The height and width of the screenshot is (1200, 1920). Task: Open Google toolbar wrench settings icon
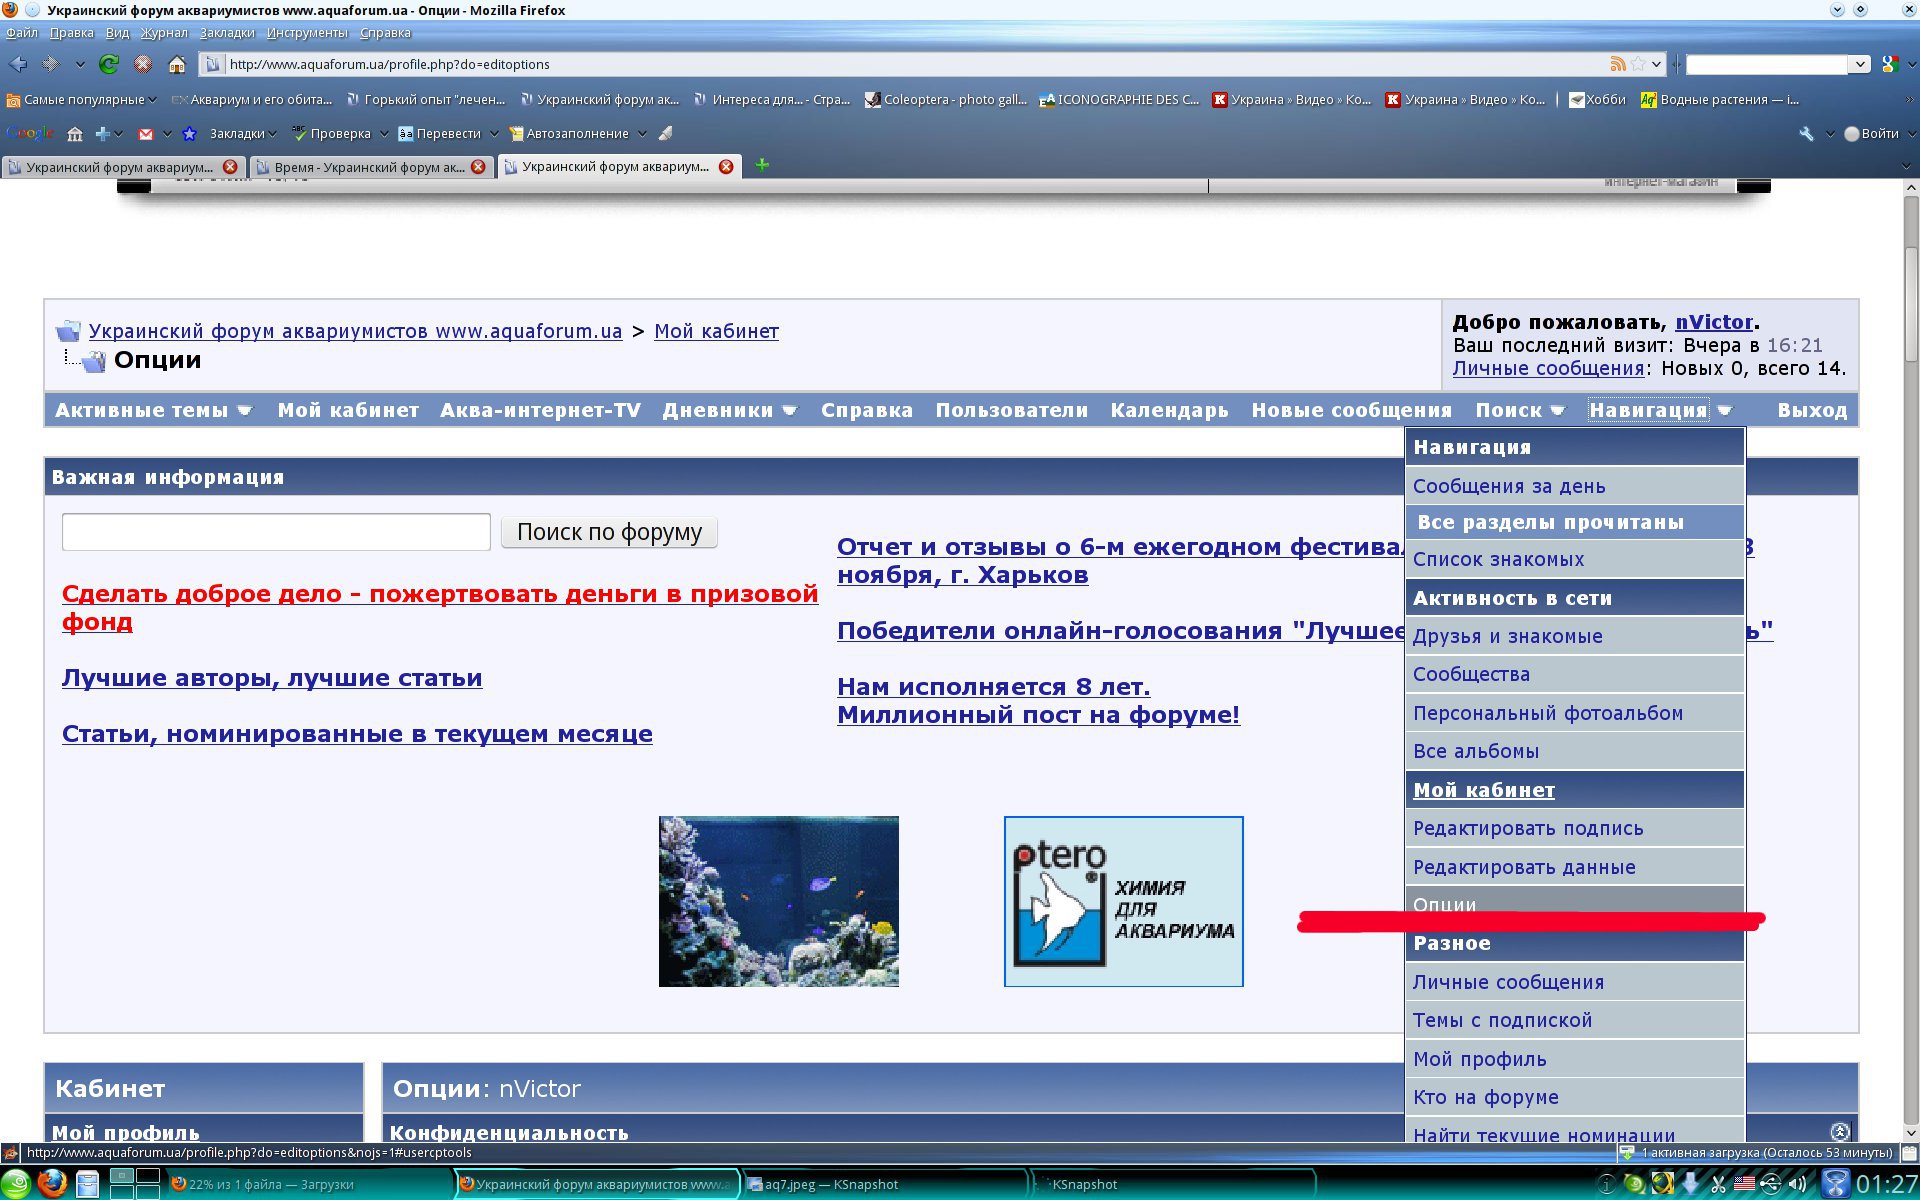(x=1806, y=133)
